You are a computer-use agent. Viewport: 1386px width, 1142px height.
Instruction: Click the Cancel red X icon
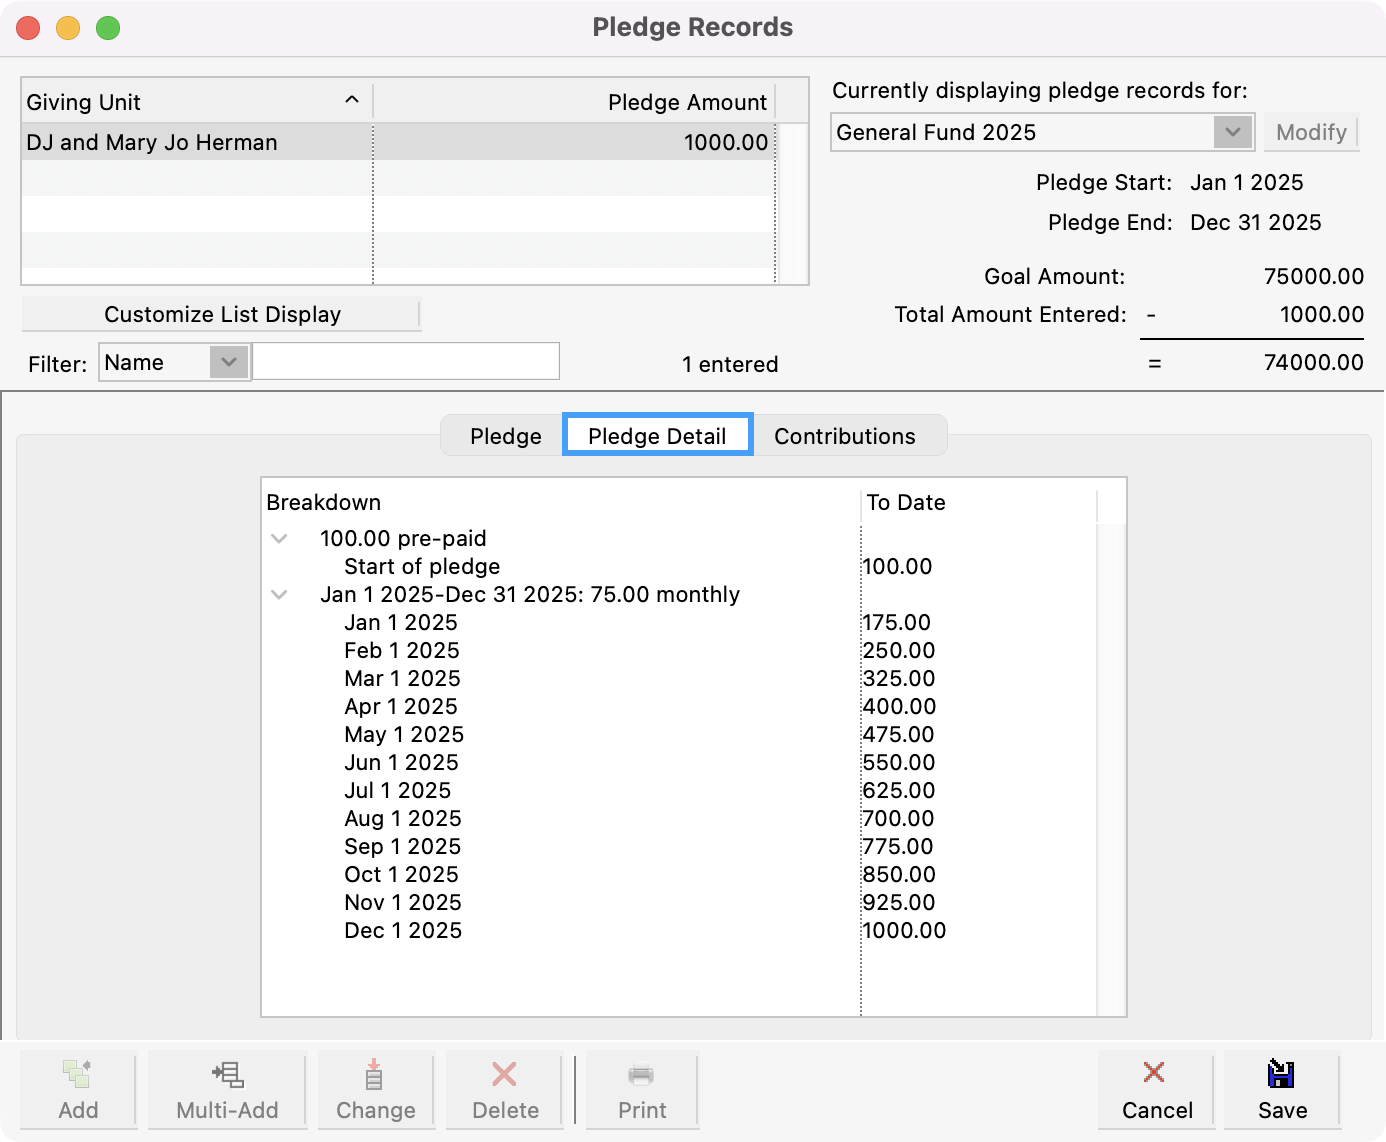pyautogui.click(x=1154, y=1072)
